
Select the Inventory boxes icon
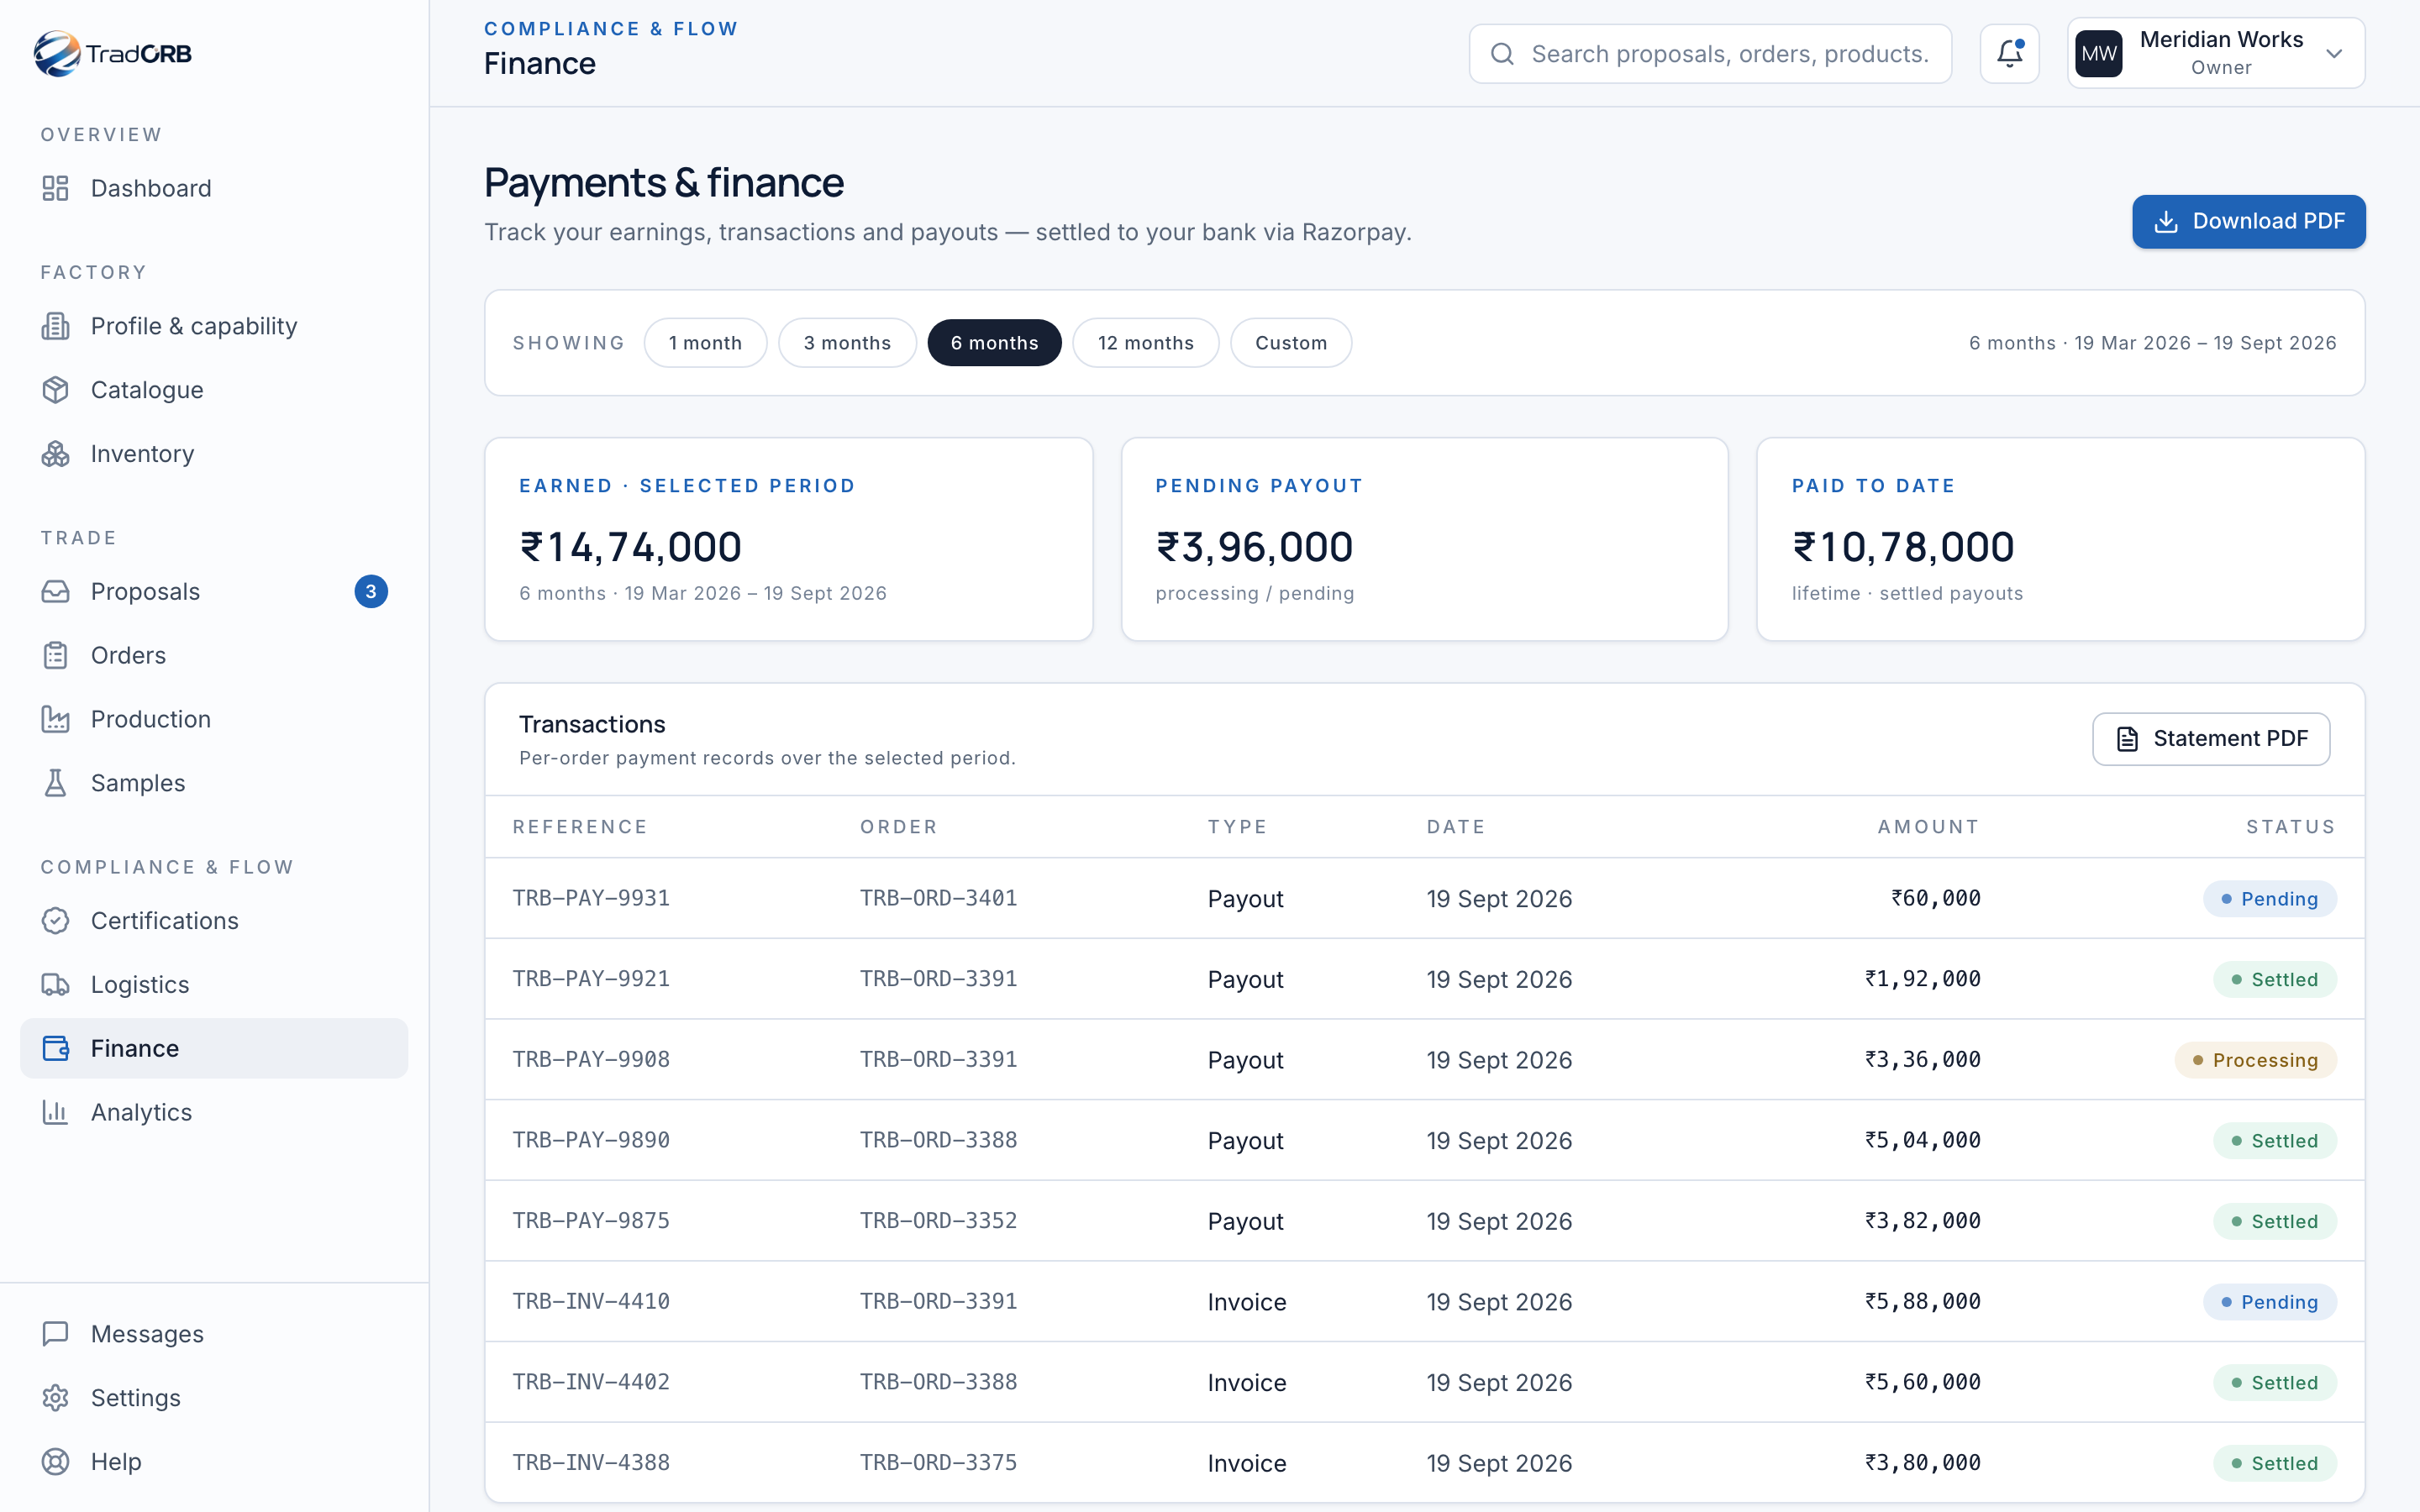tap(55, 454)
